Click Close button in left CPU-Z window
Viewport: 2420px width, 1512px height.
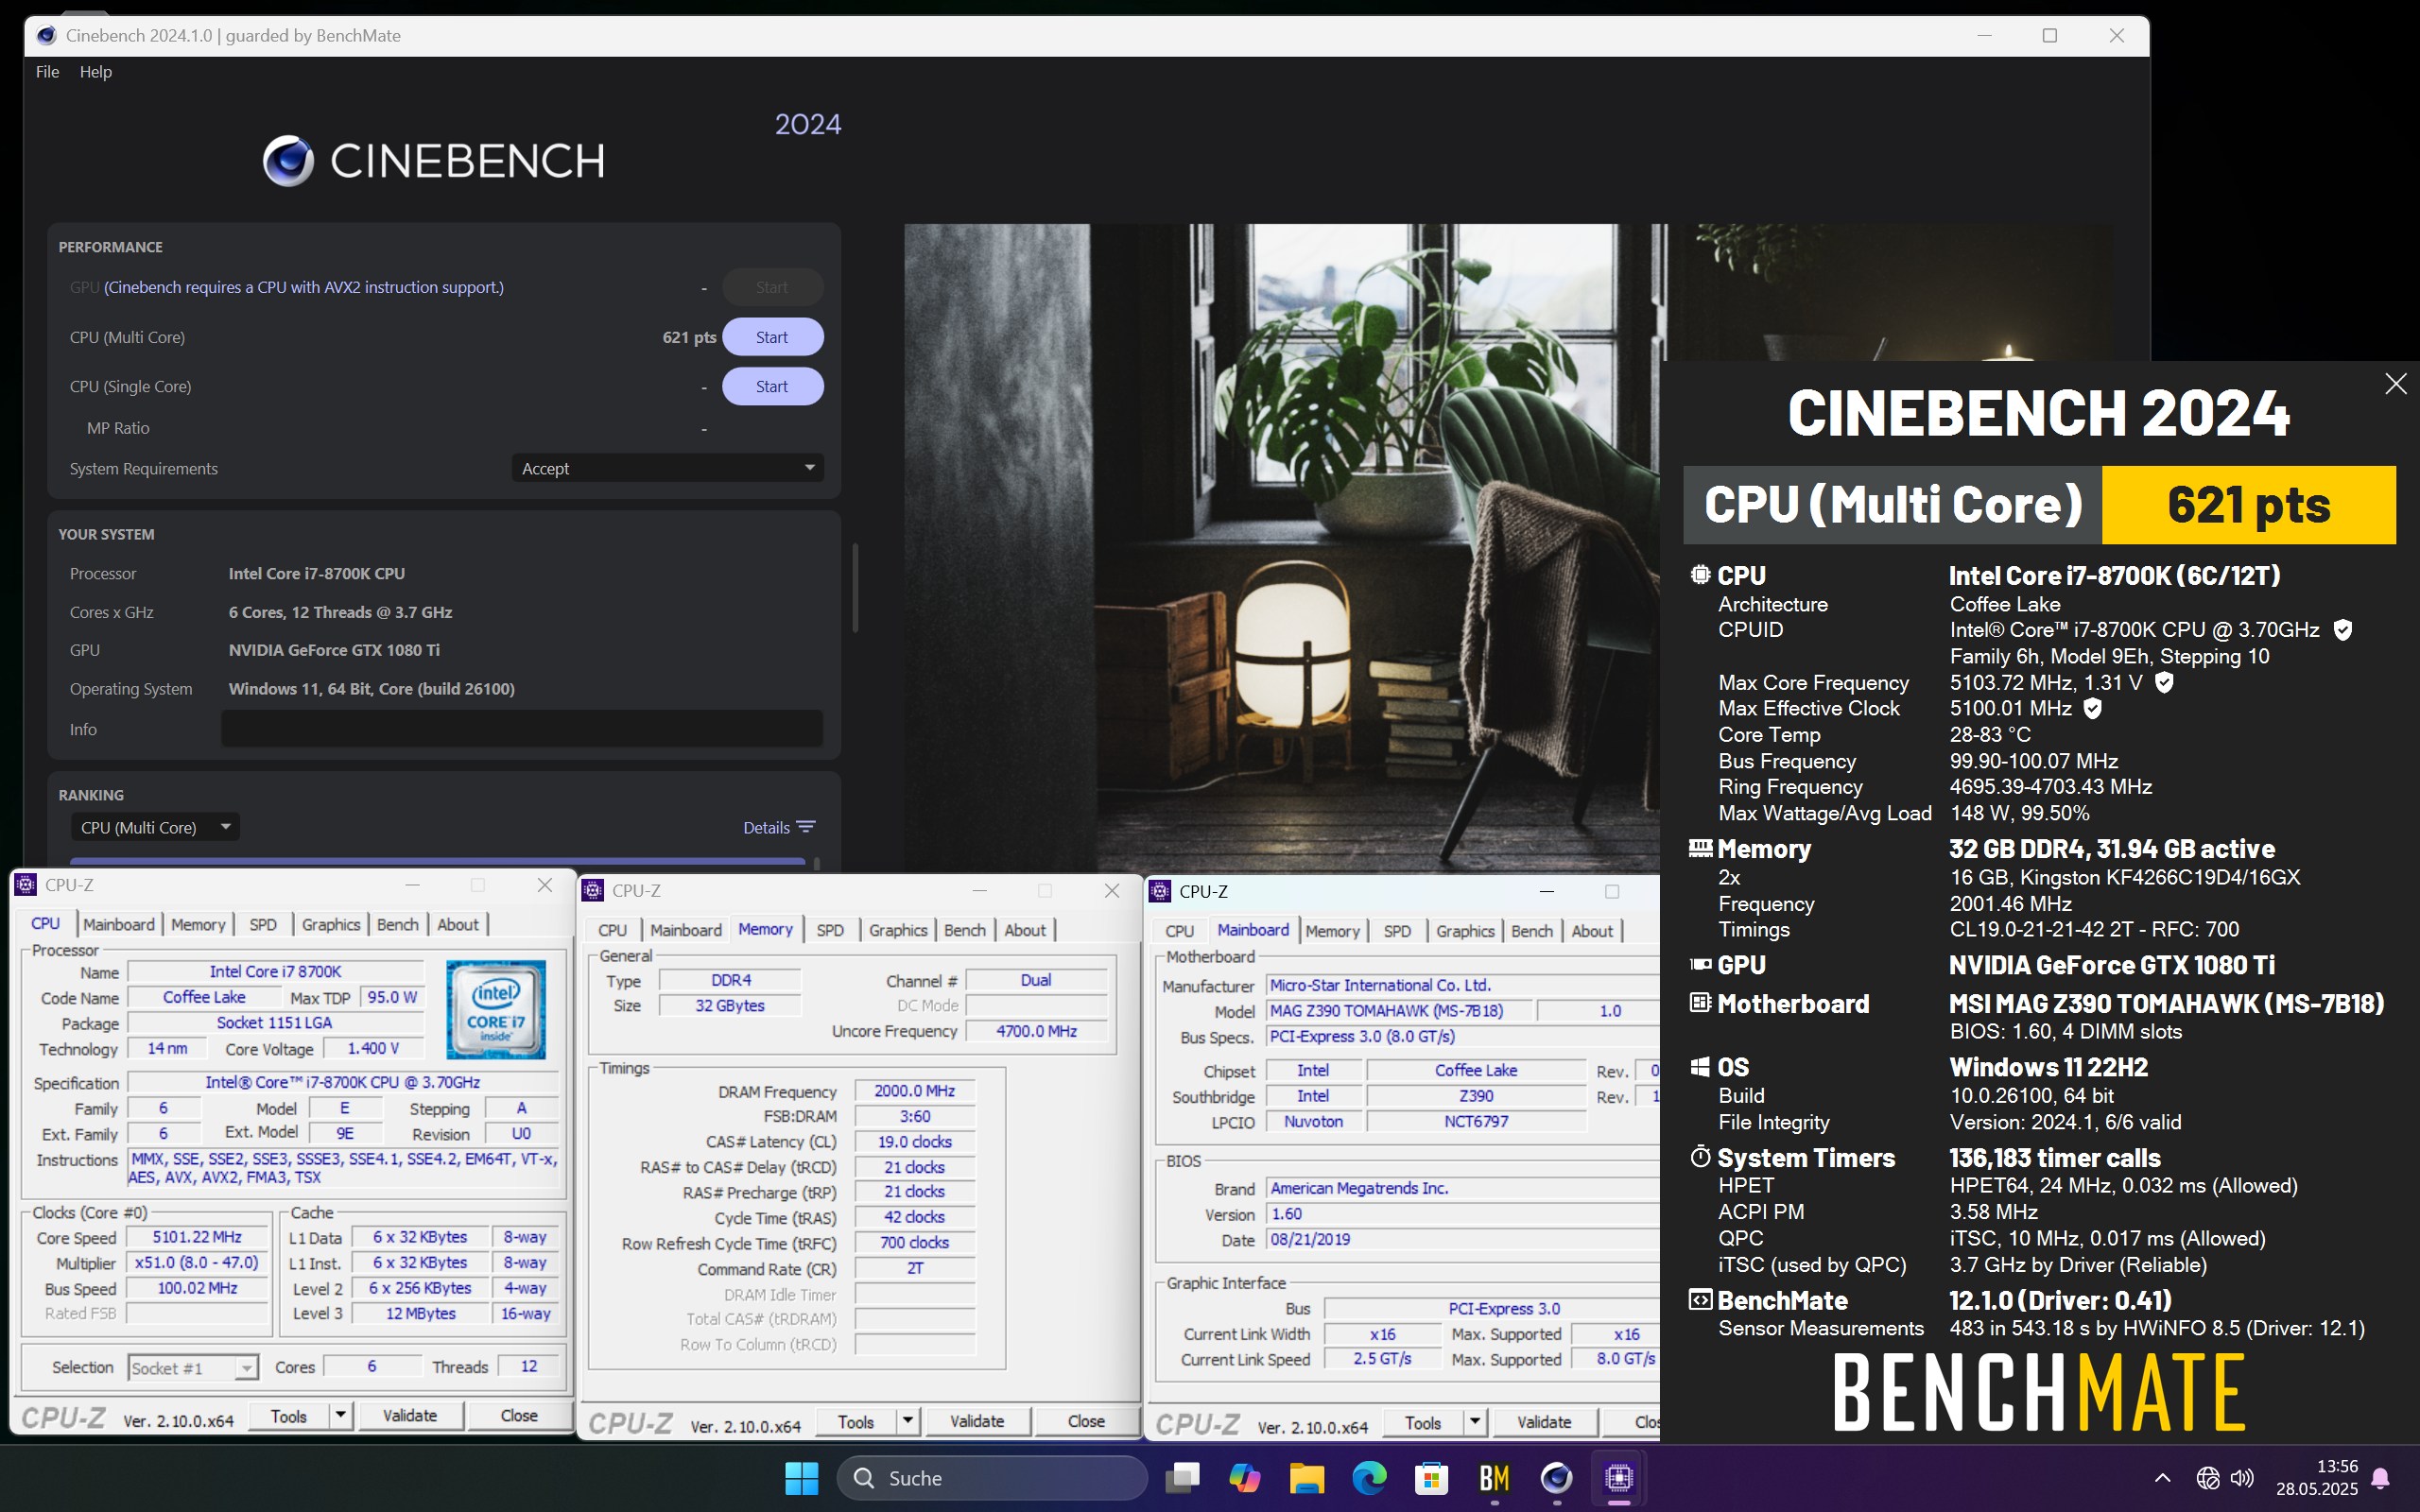[519, 1415]
